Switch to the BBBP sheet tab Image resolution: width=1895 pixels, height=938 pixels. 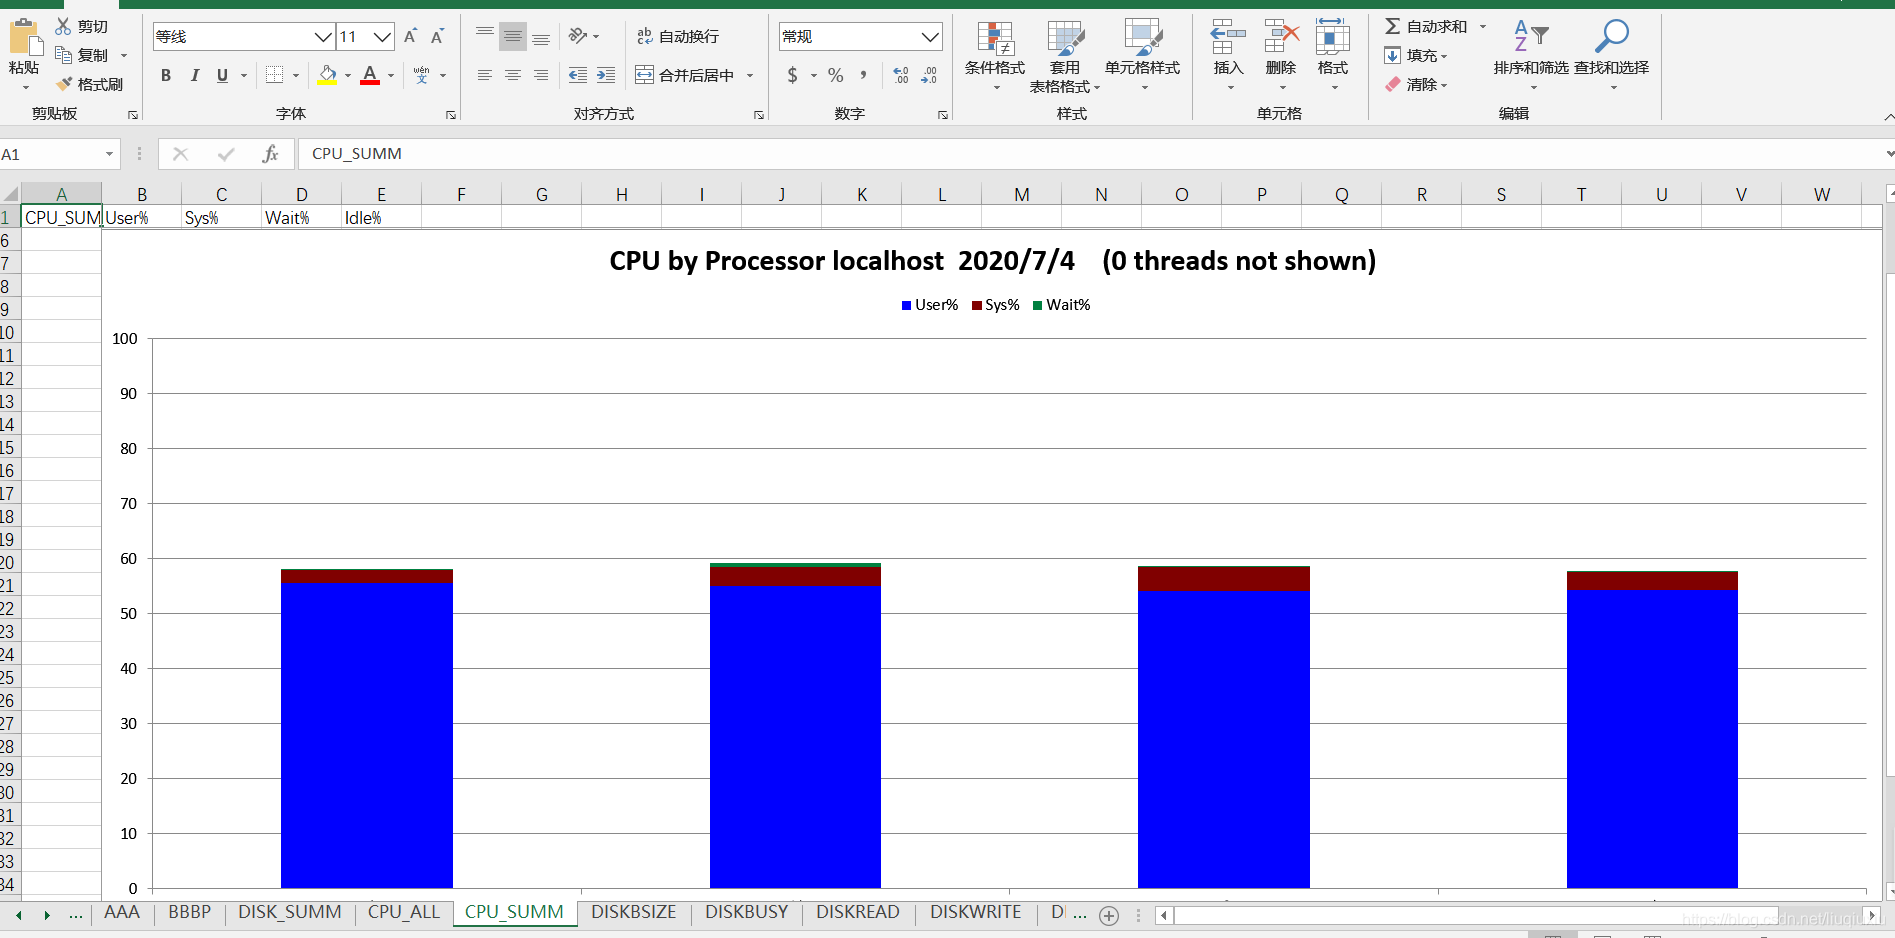(190, 912)
